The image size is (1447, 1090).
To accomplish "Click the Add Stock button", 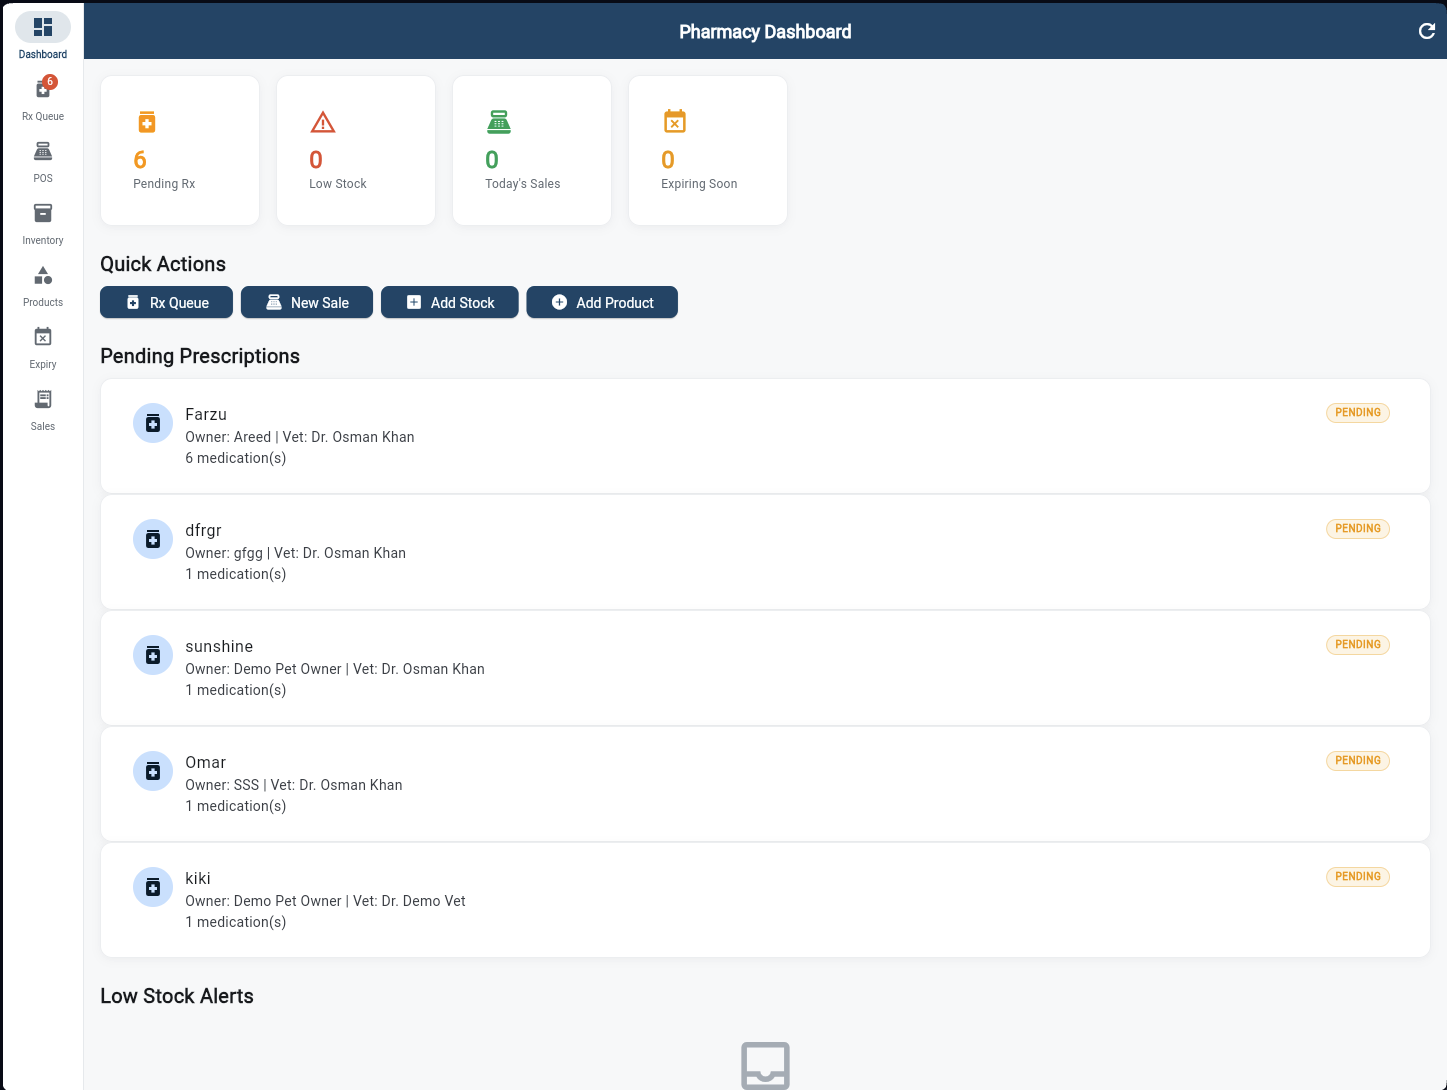I will pyautogui.click(x=449, y=302).
